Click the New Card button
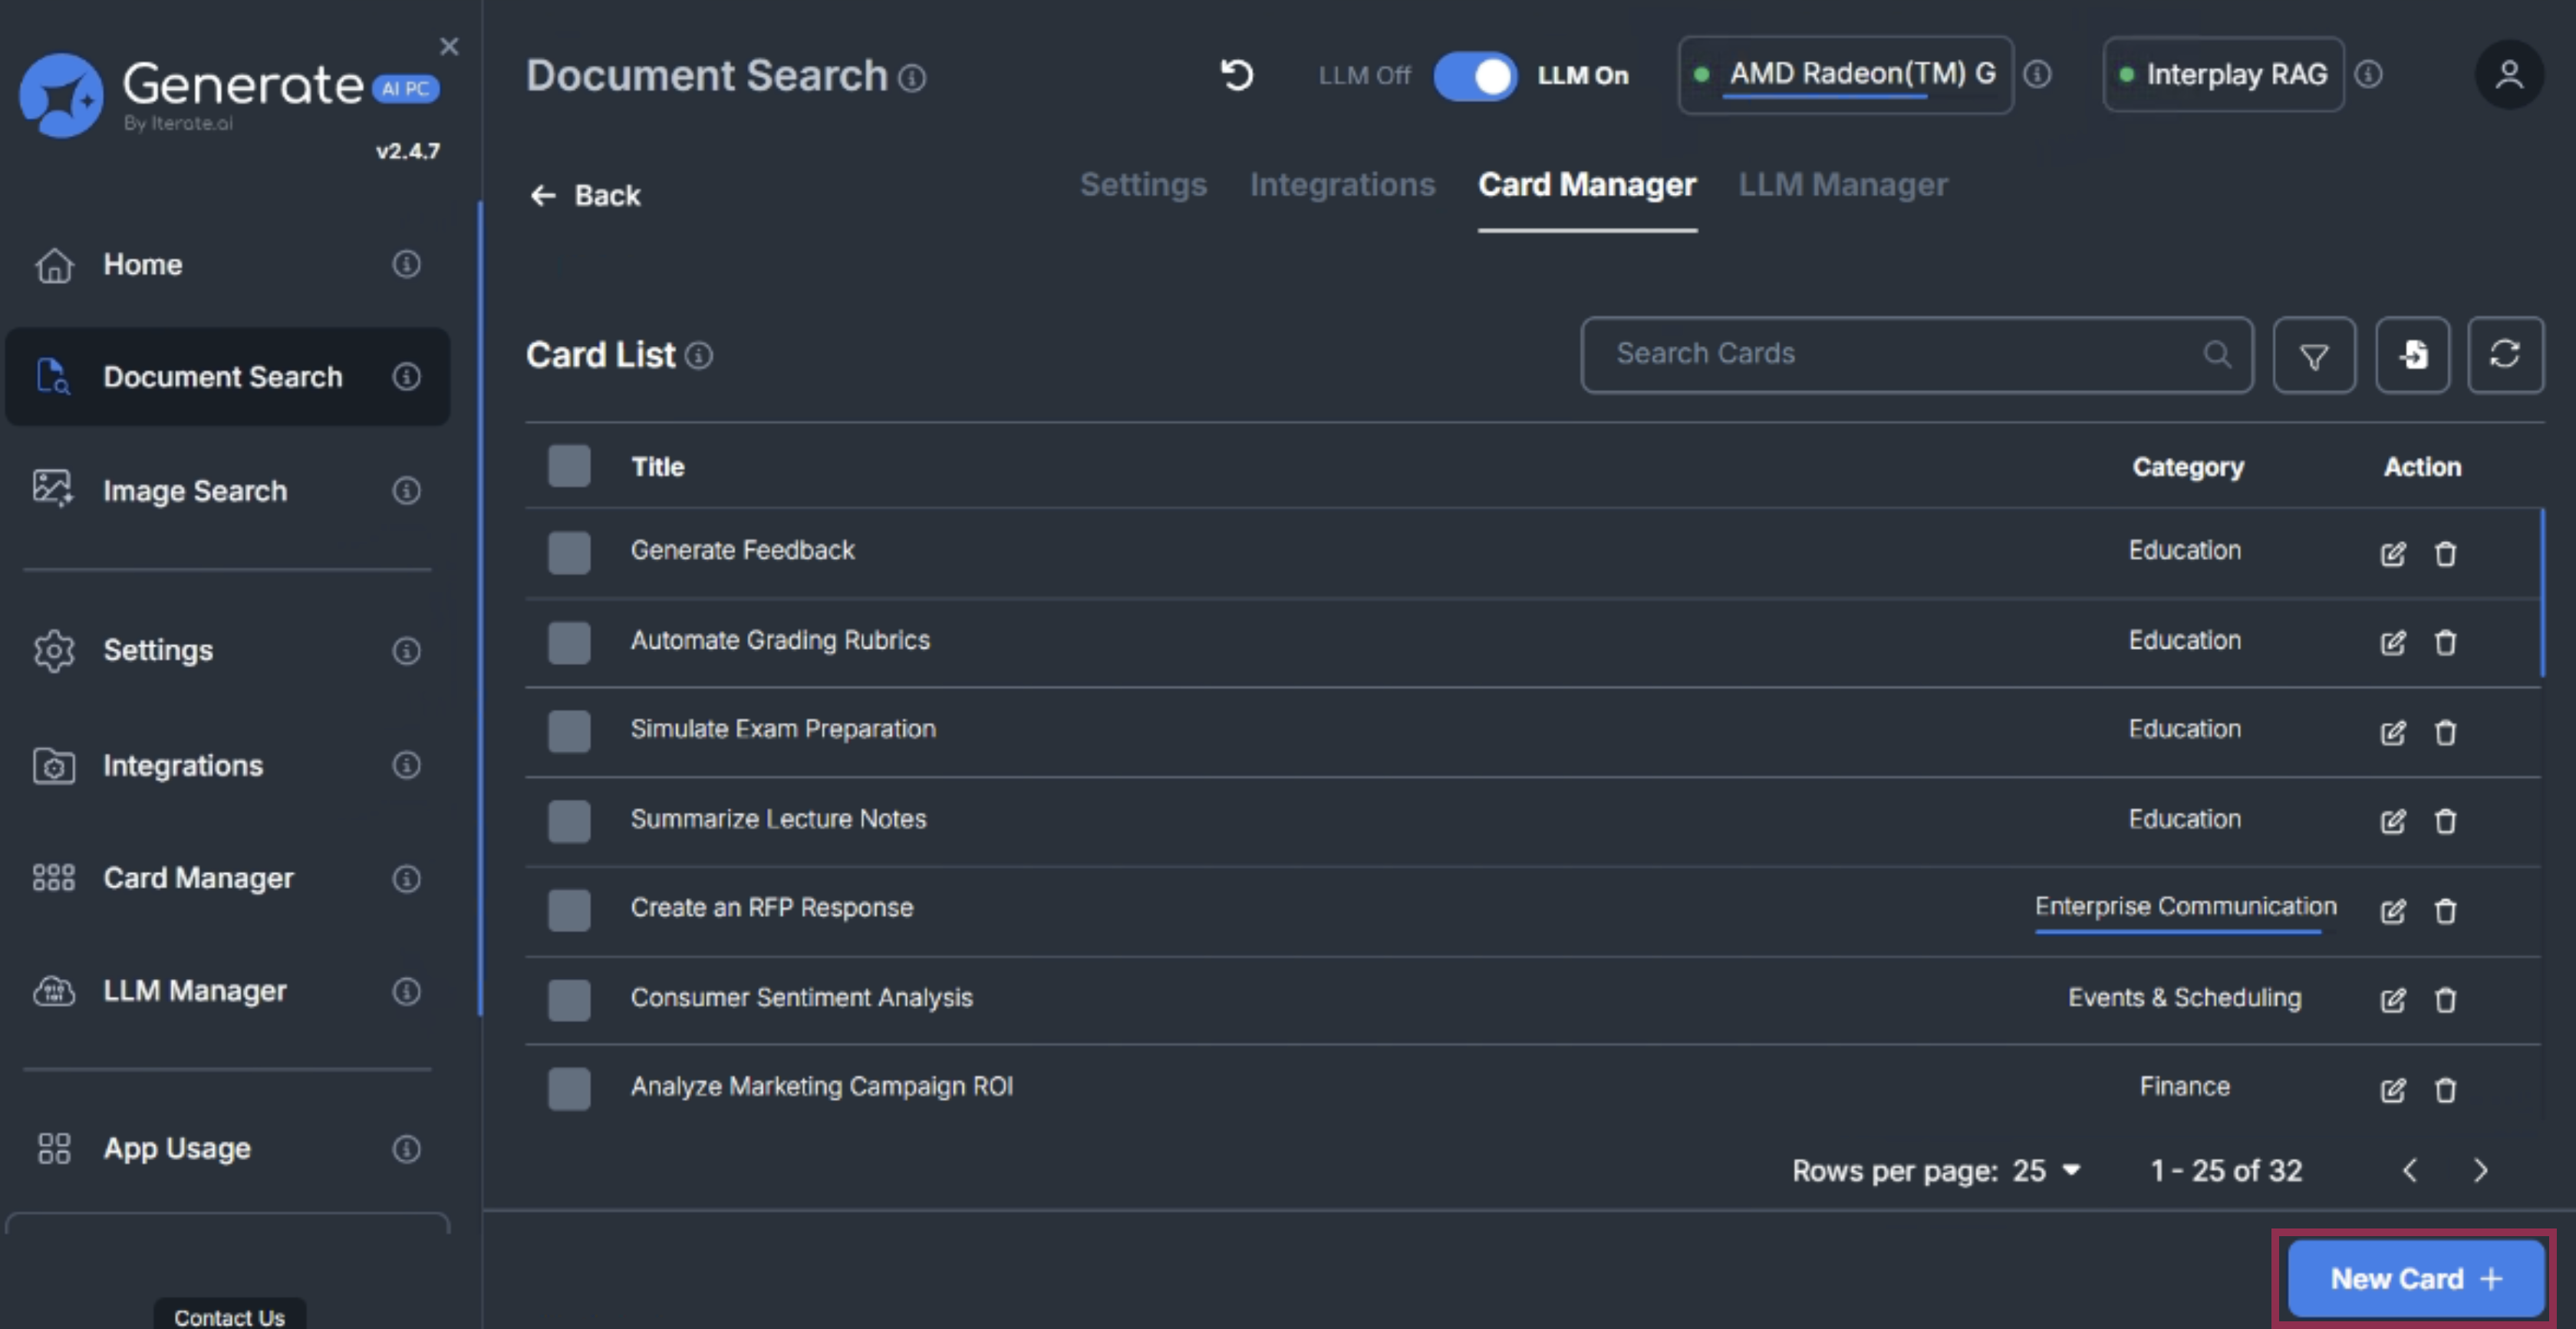2576x1329 pixels. pos(2415,1278)
